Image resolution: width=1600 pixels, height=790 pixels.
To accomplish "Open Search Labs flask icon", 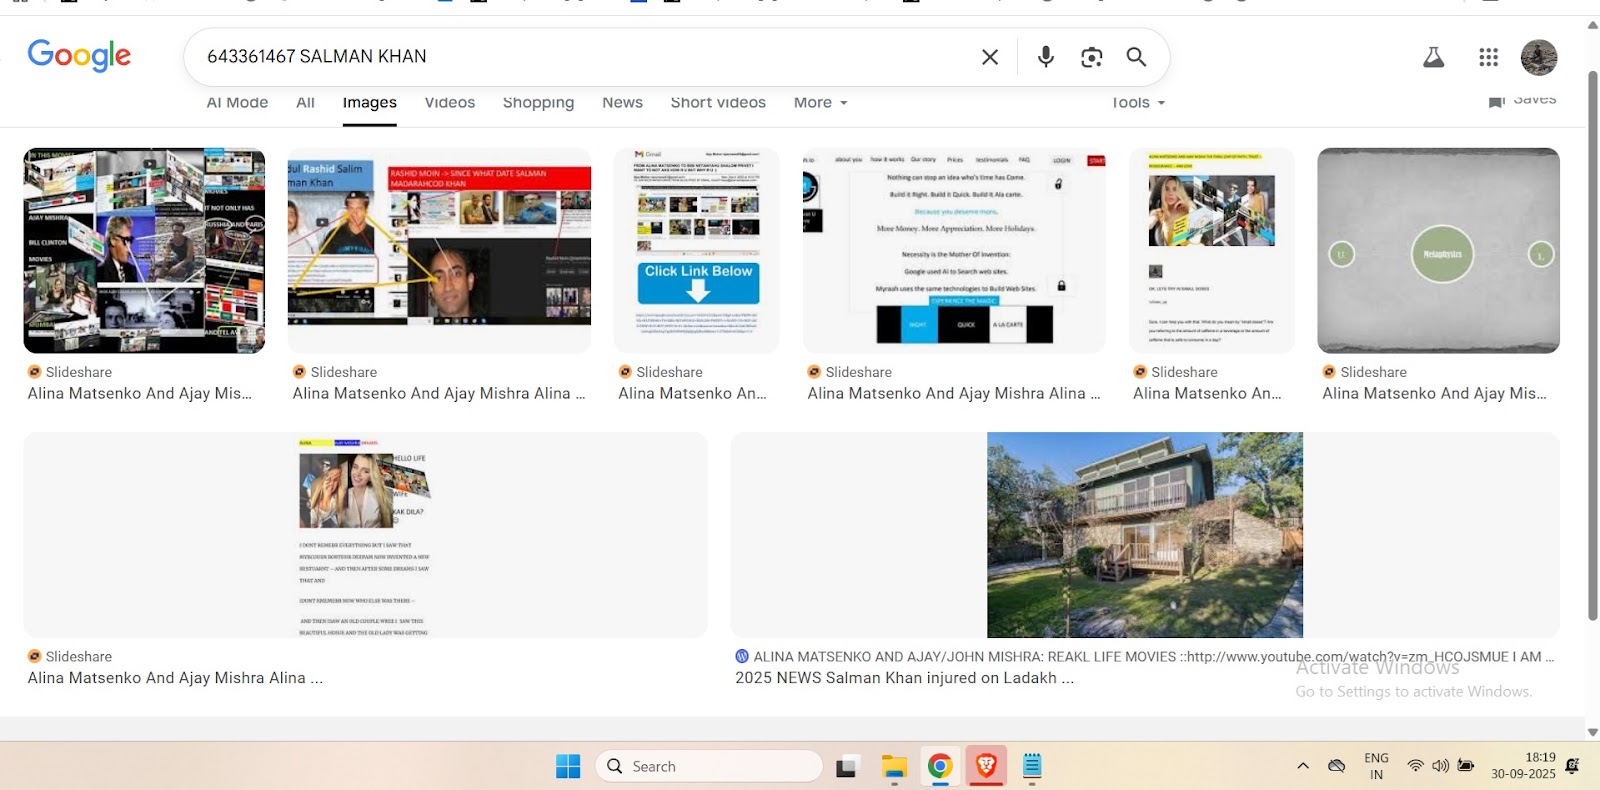I will [x=1433, y=57].
